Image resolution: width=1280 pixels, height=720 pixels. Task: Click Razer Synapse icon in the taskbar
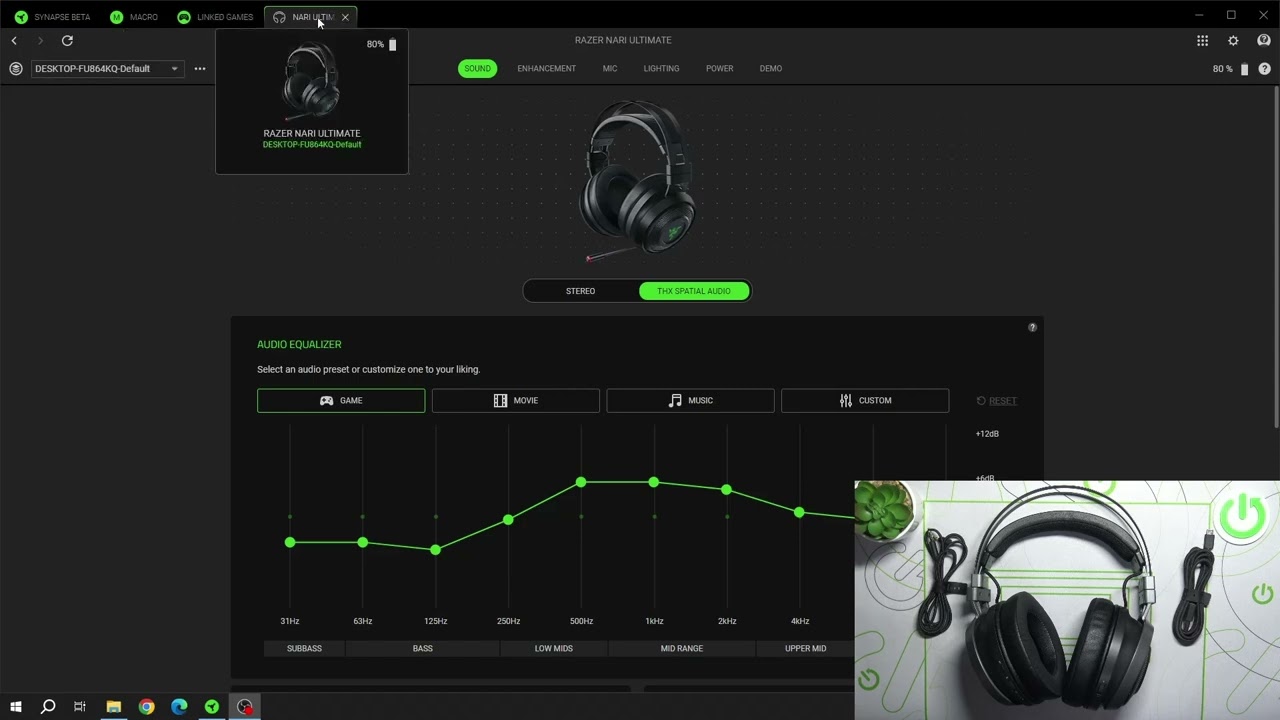pyautogui.click(x=212, y=707)
